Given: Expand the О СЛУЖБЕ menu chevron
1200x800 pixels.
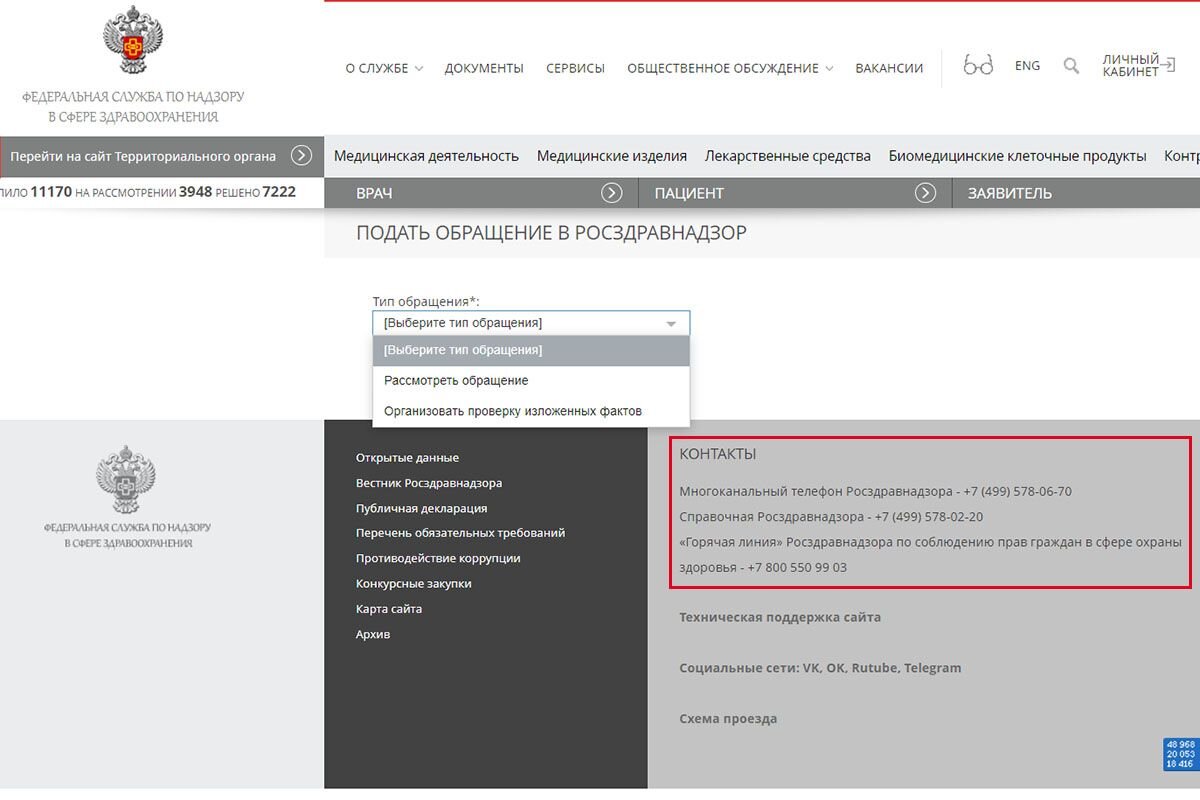Looking at the screenshot, I should tap(421, 69).
